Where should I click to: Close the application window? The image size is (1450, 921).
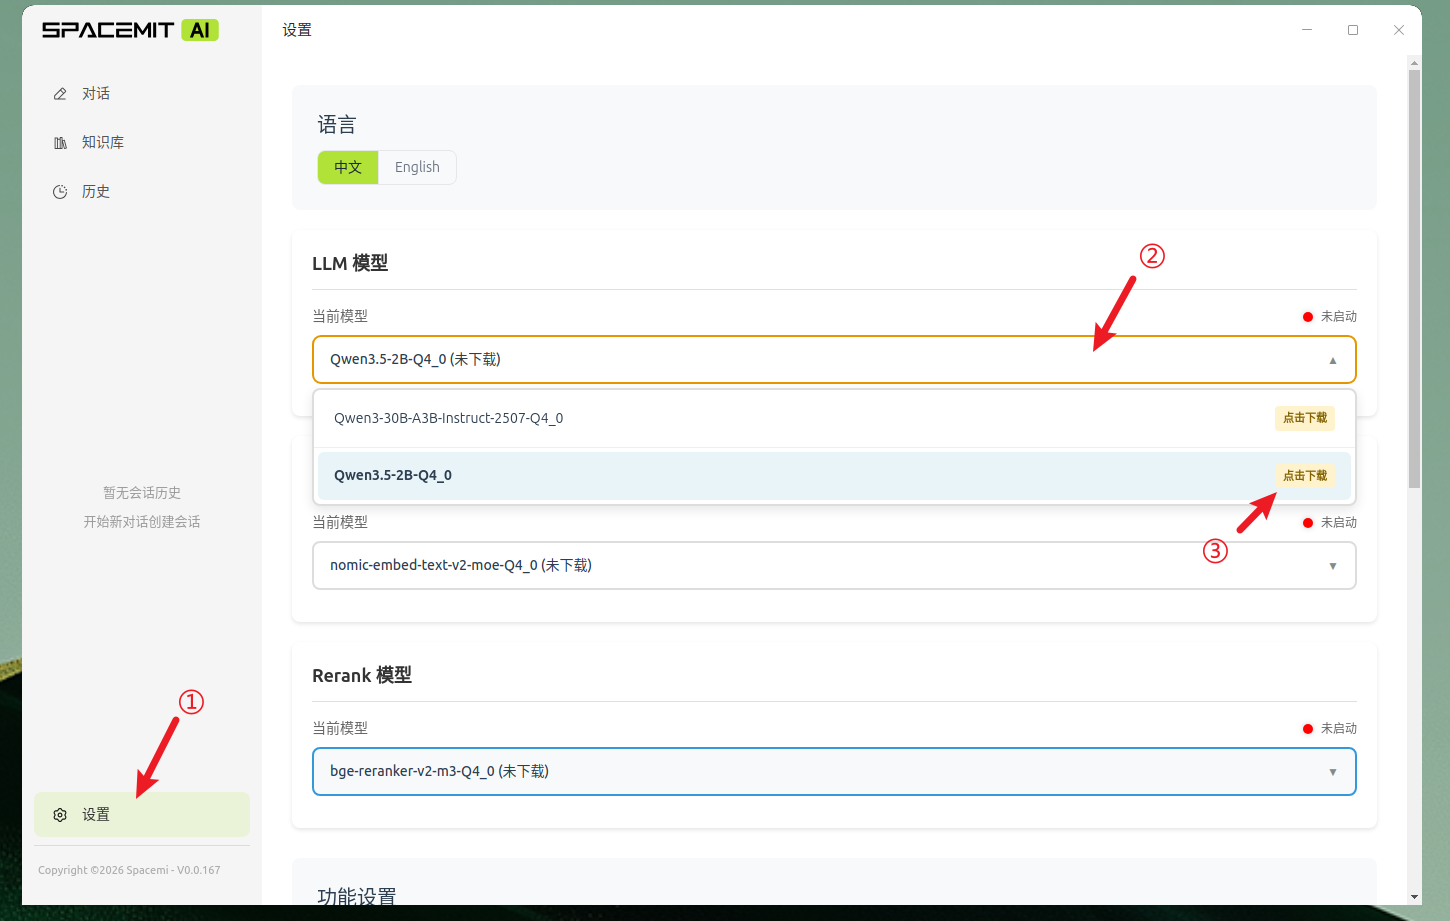click(x=1399, y=30)
